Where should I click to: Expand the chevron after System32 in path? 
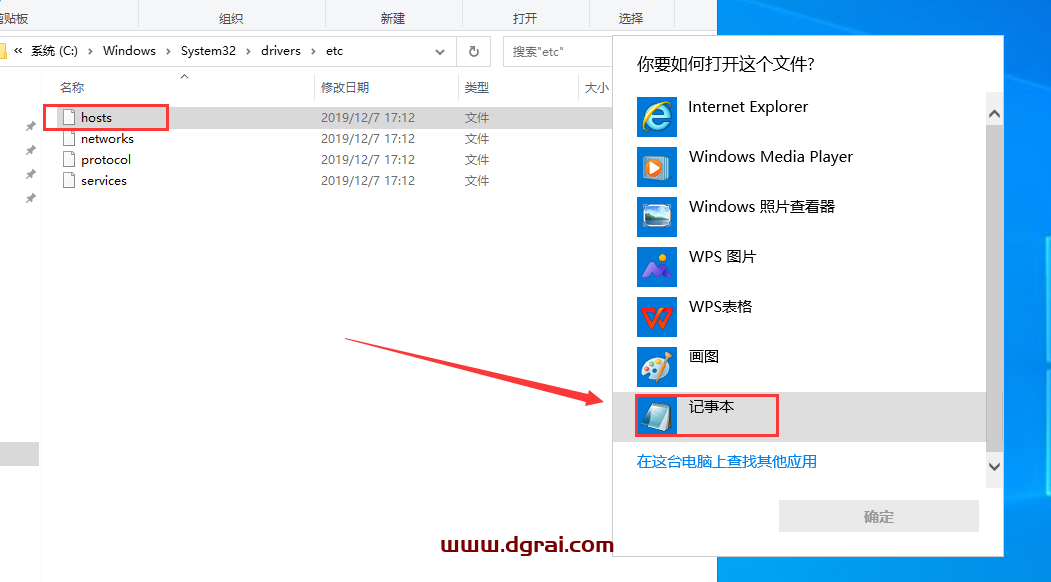(x=249, y=51)
